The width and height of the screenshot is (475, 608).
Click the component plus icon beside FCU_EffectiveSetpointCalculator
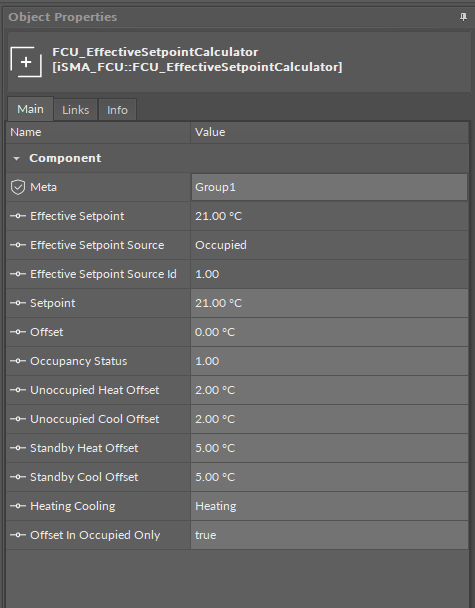(26, 62)
